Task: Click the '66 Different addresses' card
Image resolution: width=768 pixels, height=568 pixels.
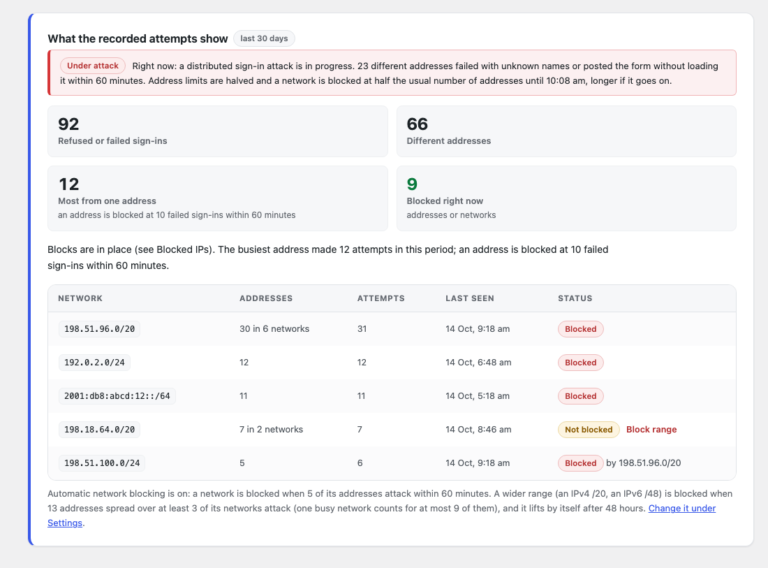Action: click(566, 131)
